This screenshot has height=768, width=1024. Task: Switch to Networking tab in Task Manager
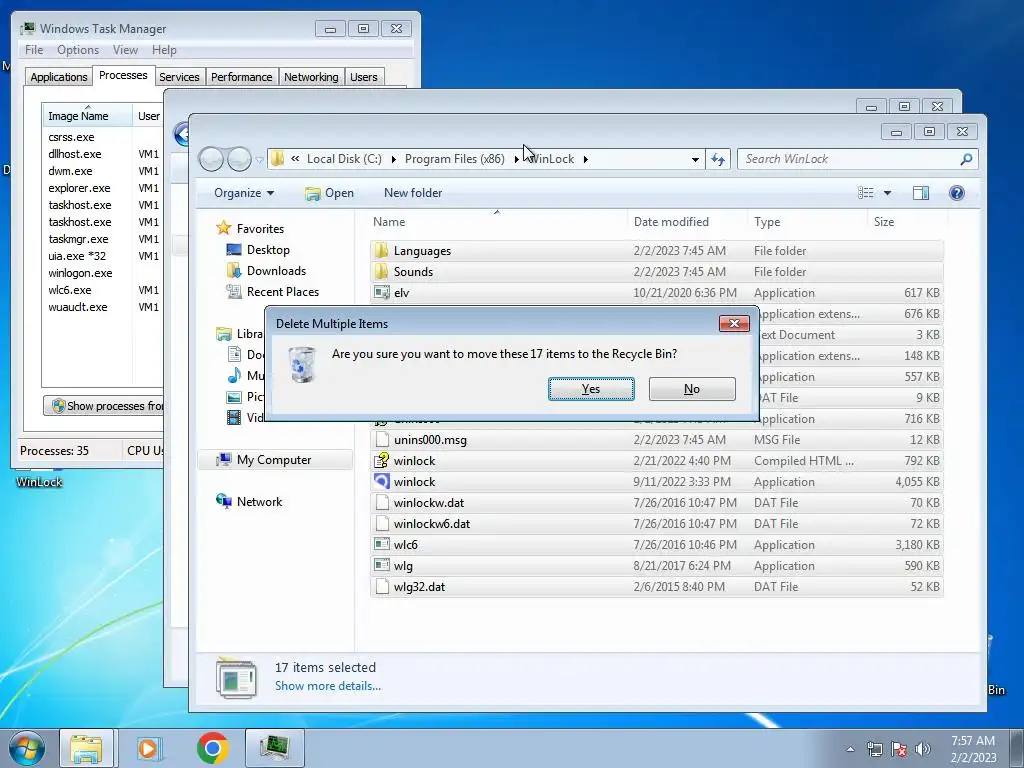[312, 77]
